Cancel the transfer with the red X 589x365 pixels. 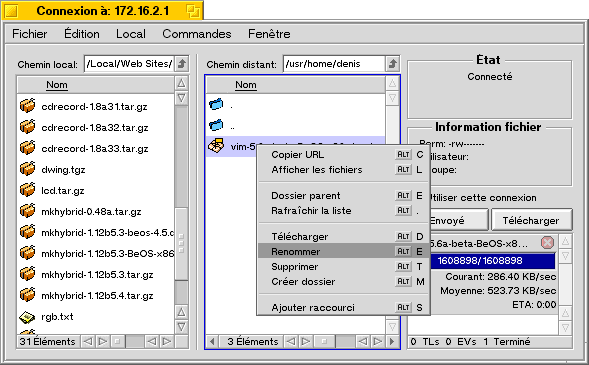pos(547,243)
